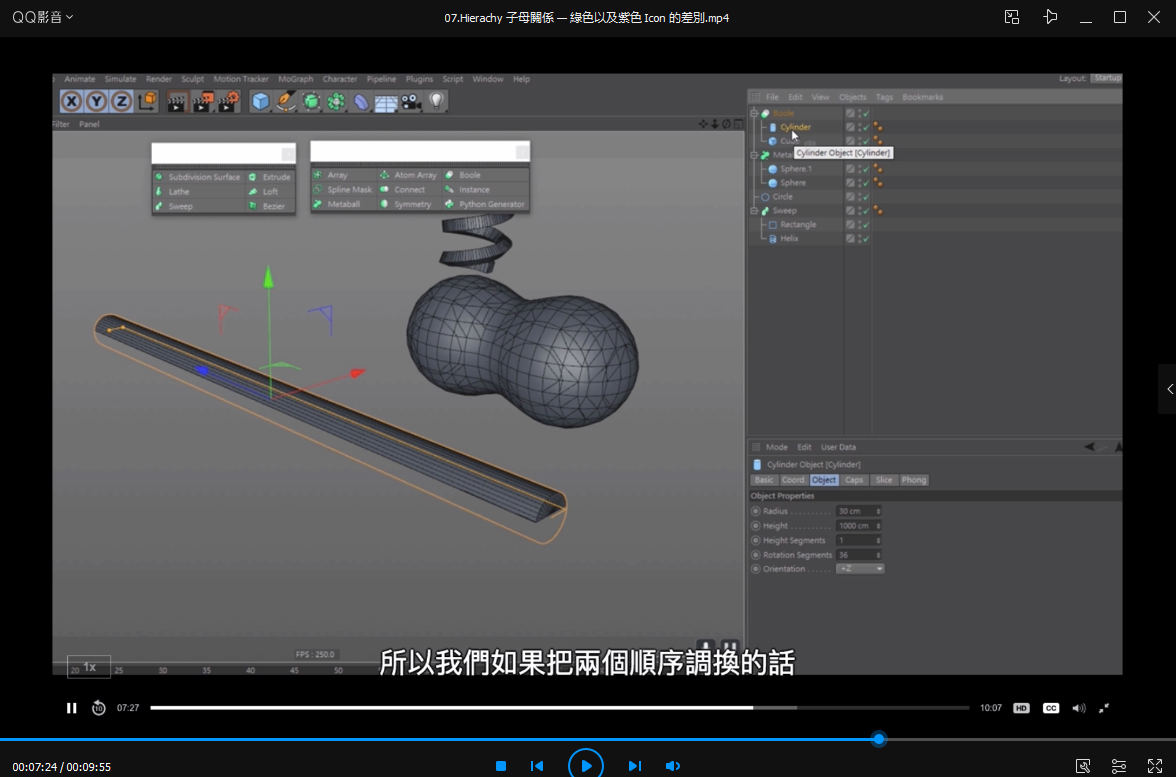Pin the player window on top
Screen dimensions: 1176x777
[x=1050, y=17]
